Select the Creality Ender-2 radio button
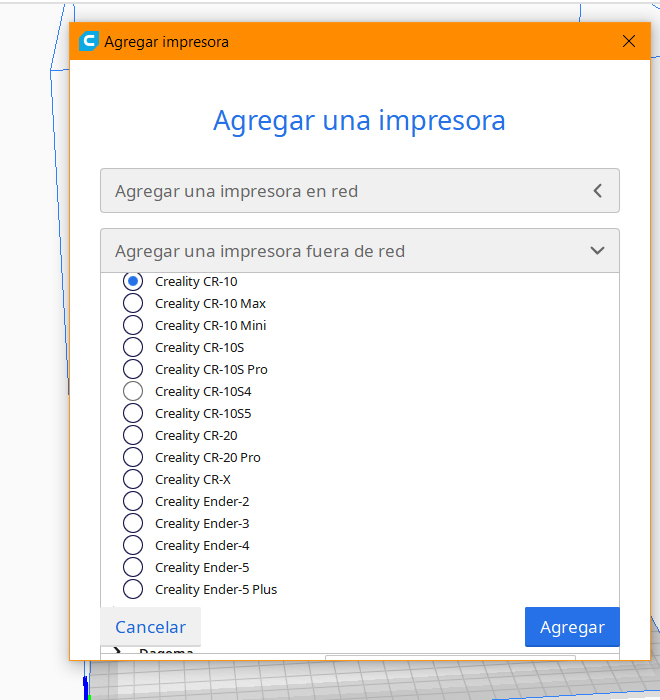 point(133,502)
